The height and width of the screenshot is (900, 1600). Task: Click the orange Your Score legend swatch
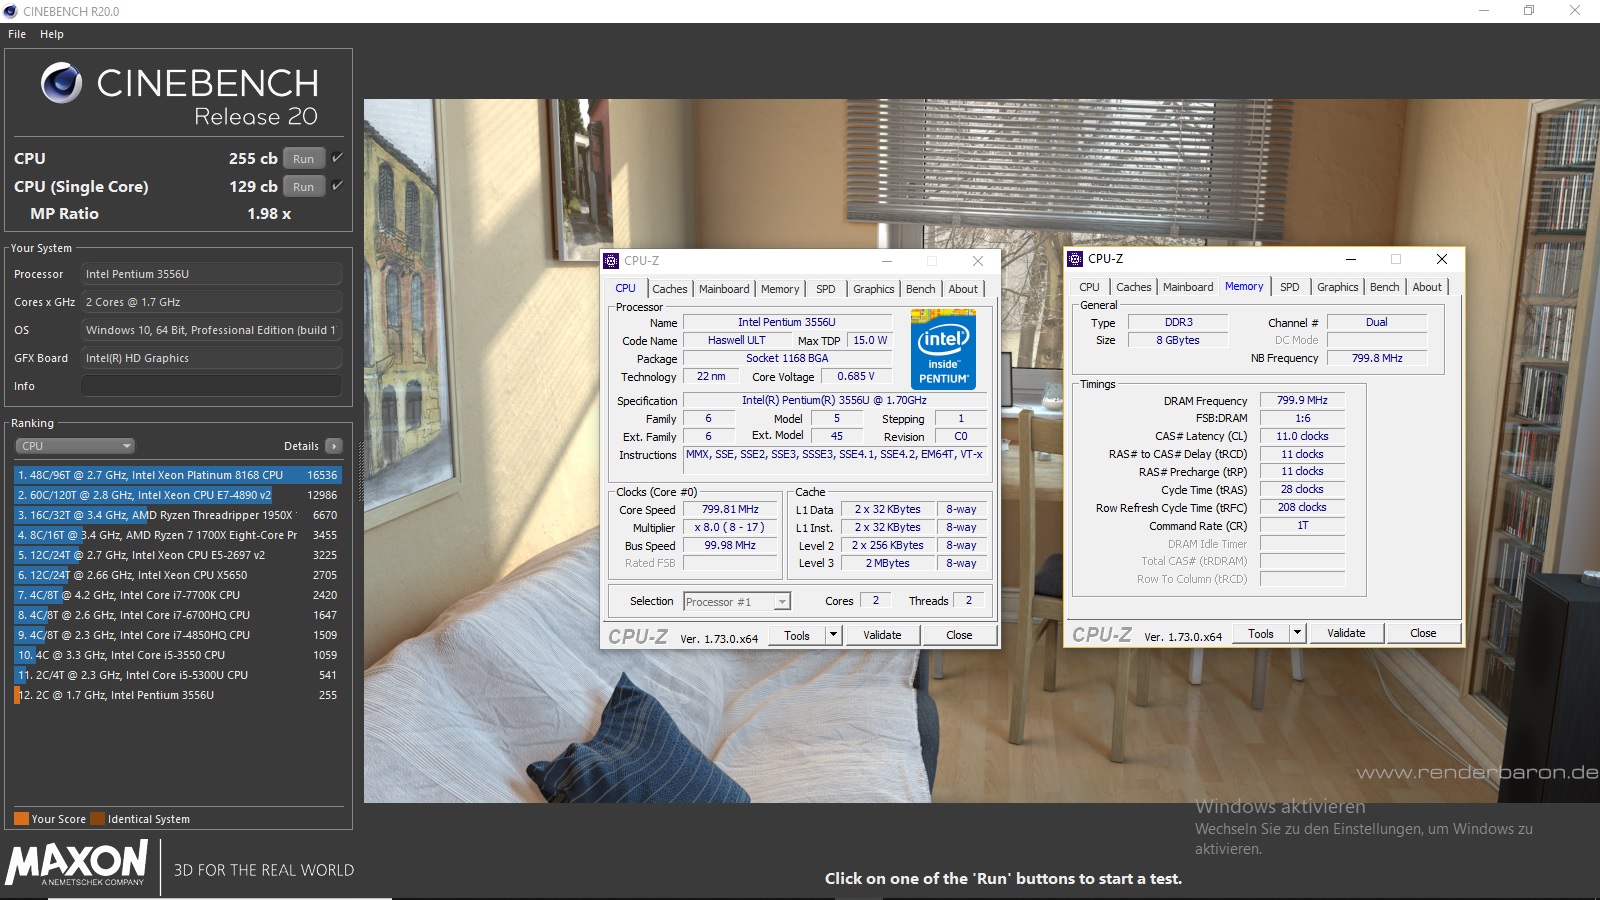tap(21, 819)
